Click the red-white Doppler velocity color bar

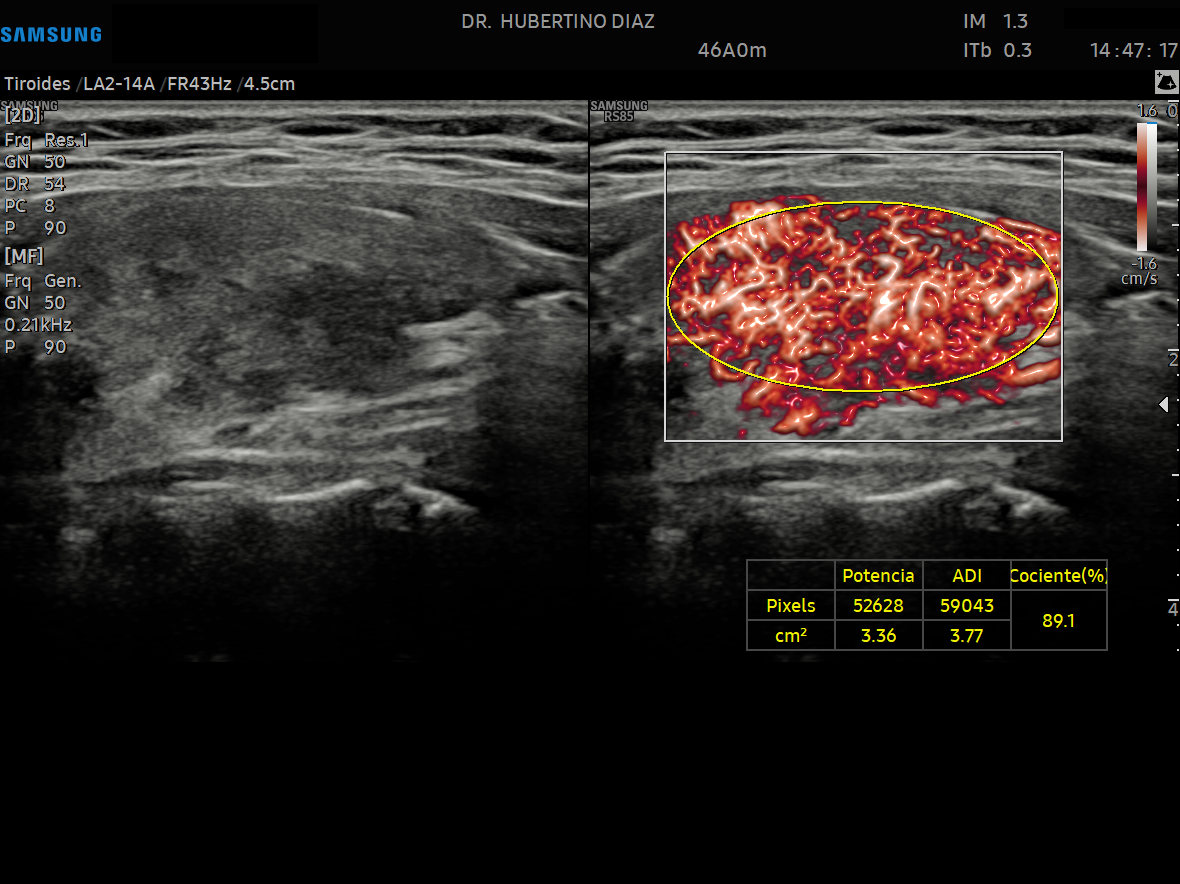coord(1142,186)
